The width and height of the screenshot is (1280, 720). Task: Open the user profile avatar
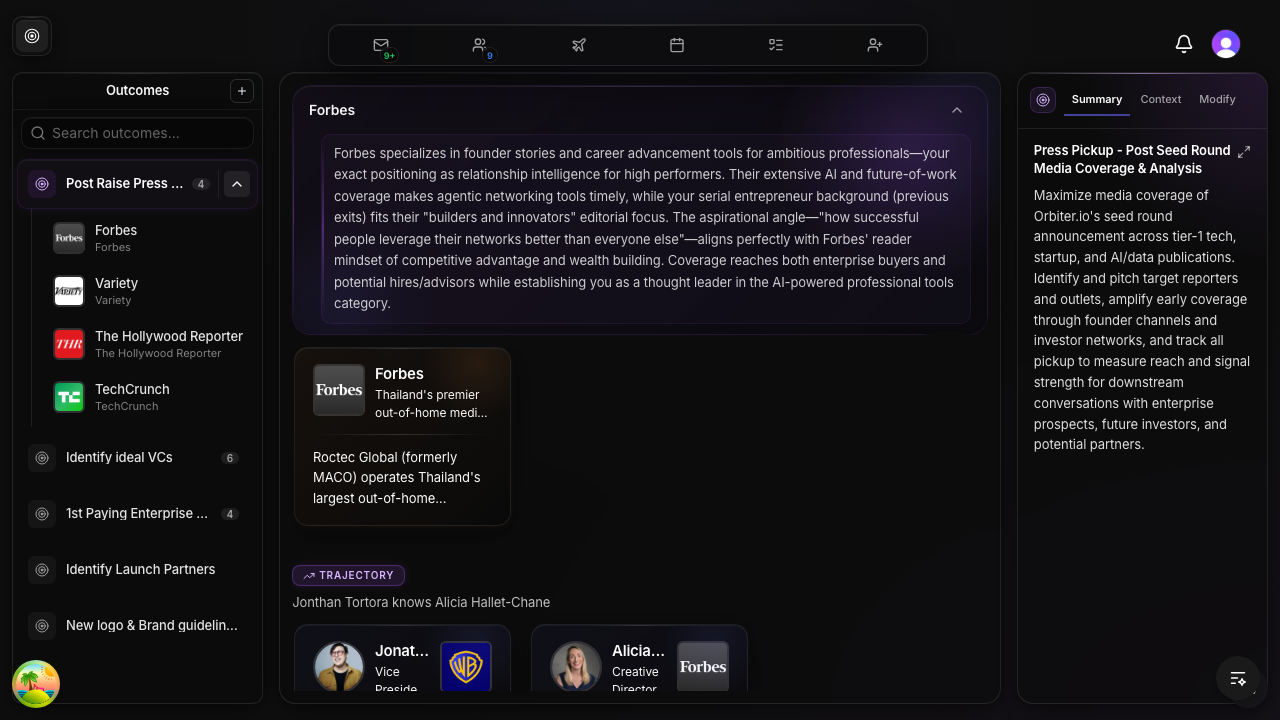point(1226,44)
